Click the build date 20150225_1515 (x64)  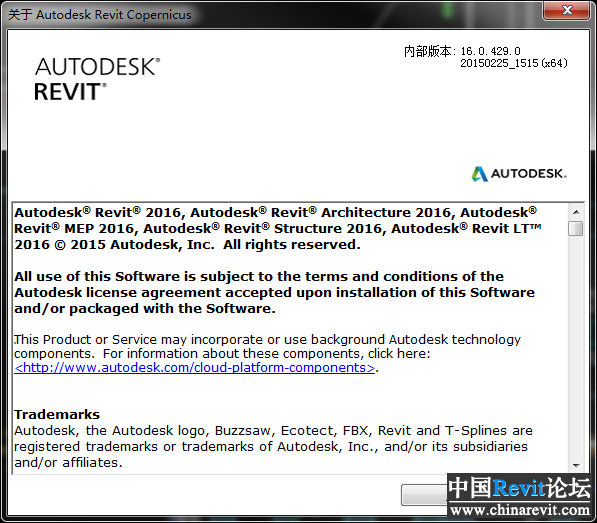(x=514, y=63)
